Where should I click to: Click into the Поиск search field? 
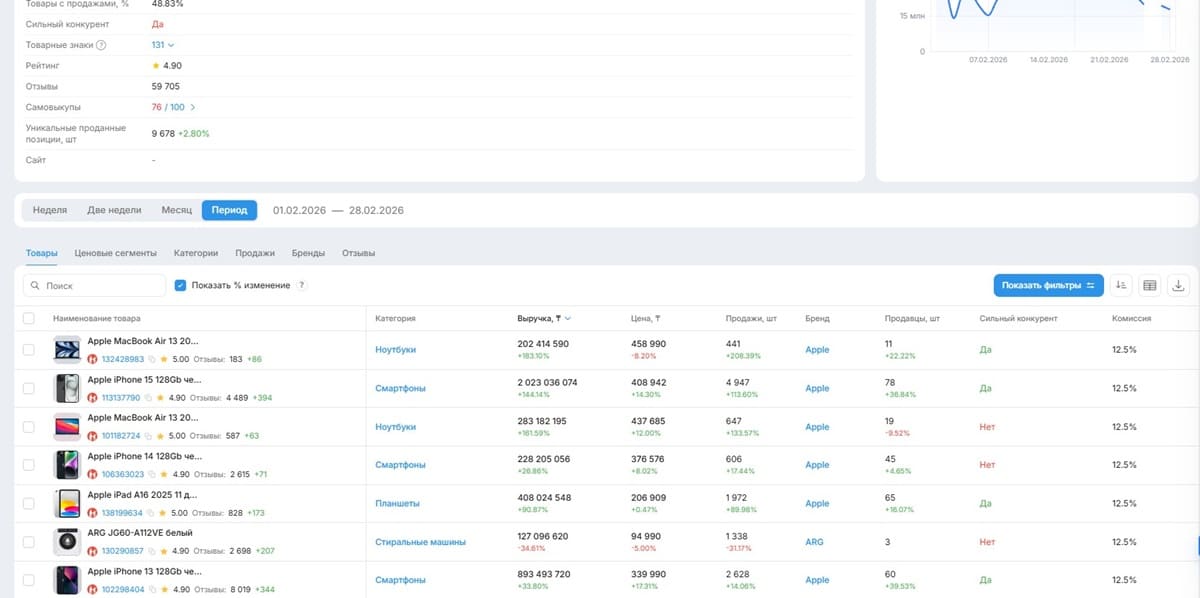94,285
